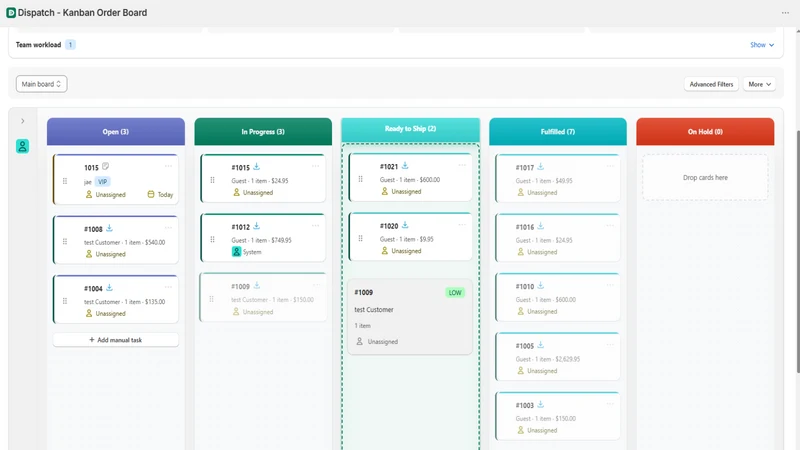This screenshot has width=800, height=450.
Task: Open three-dot menu on order #1021 card
Action: [462, 165]
